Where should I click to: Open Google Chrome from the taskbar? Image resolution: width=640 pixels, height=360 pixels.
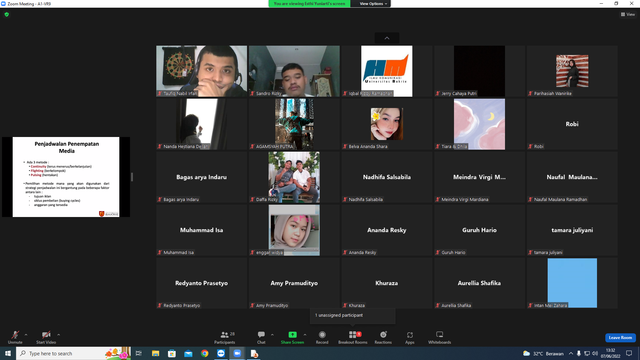coord(204,353)
